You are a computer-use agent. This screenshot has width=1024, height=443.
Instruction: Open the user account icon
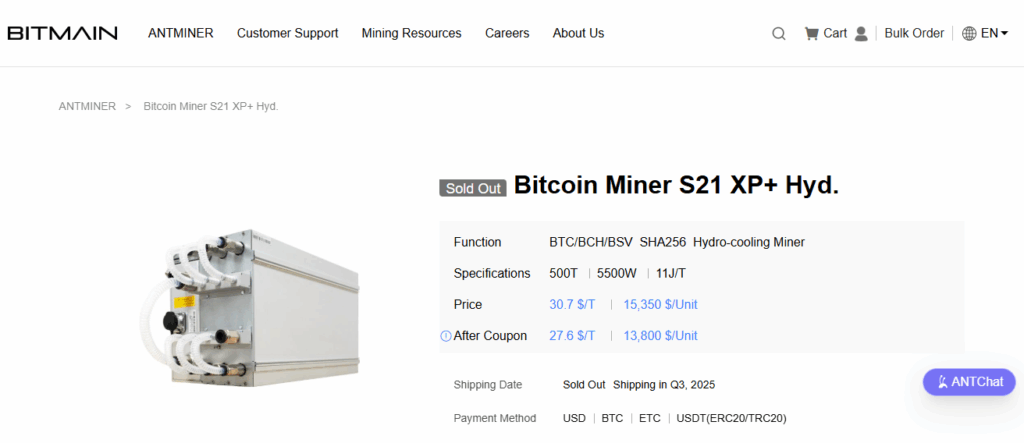[x=861, y=34]
